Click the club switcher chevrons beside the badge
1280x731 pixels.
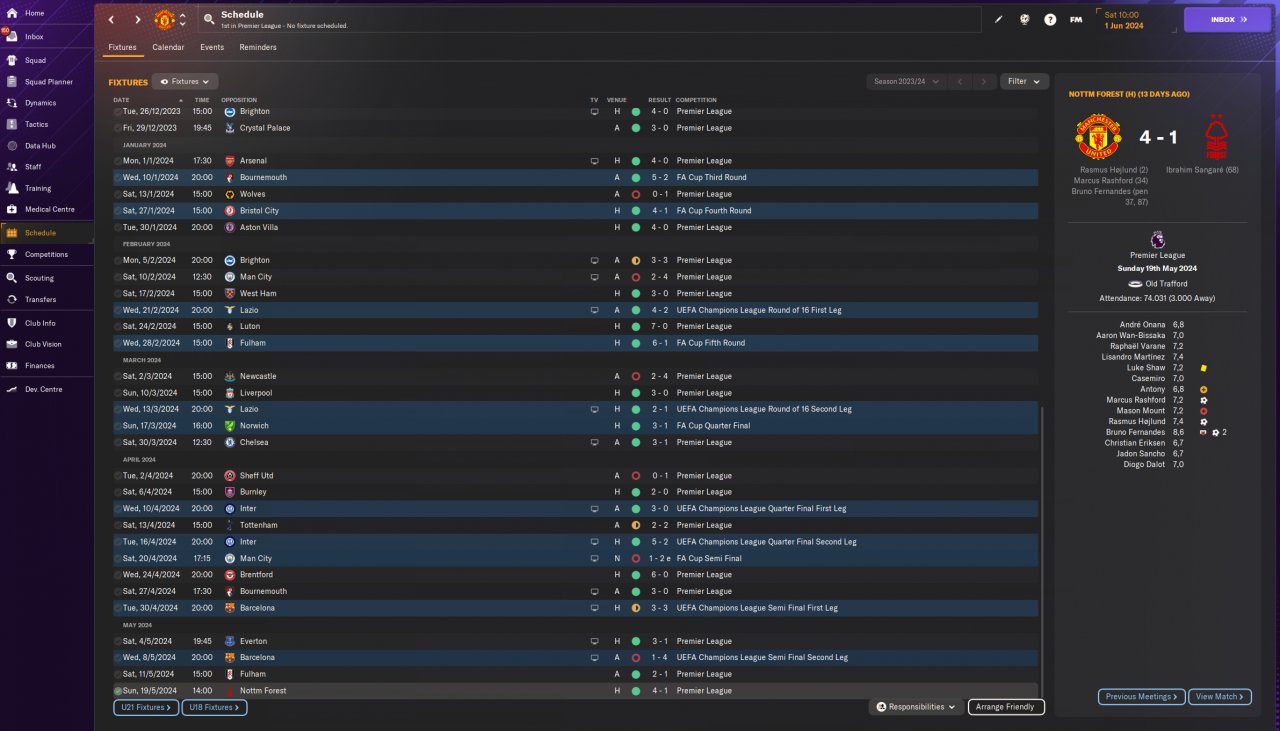[x=182, y=19]
